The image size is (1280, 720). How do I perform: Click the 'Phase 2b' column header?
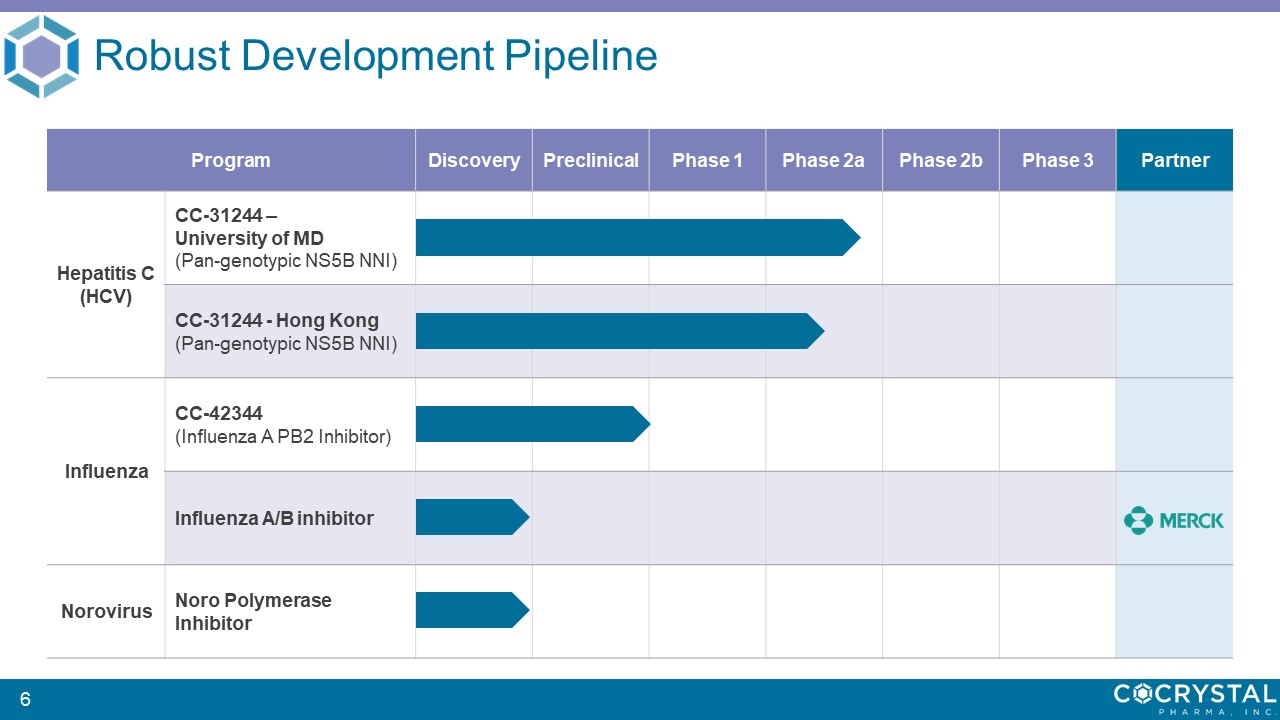tap(940, 160)
